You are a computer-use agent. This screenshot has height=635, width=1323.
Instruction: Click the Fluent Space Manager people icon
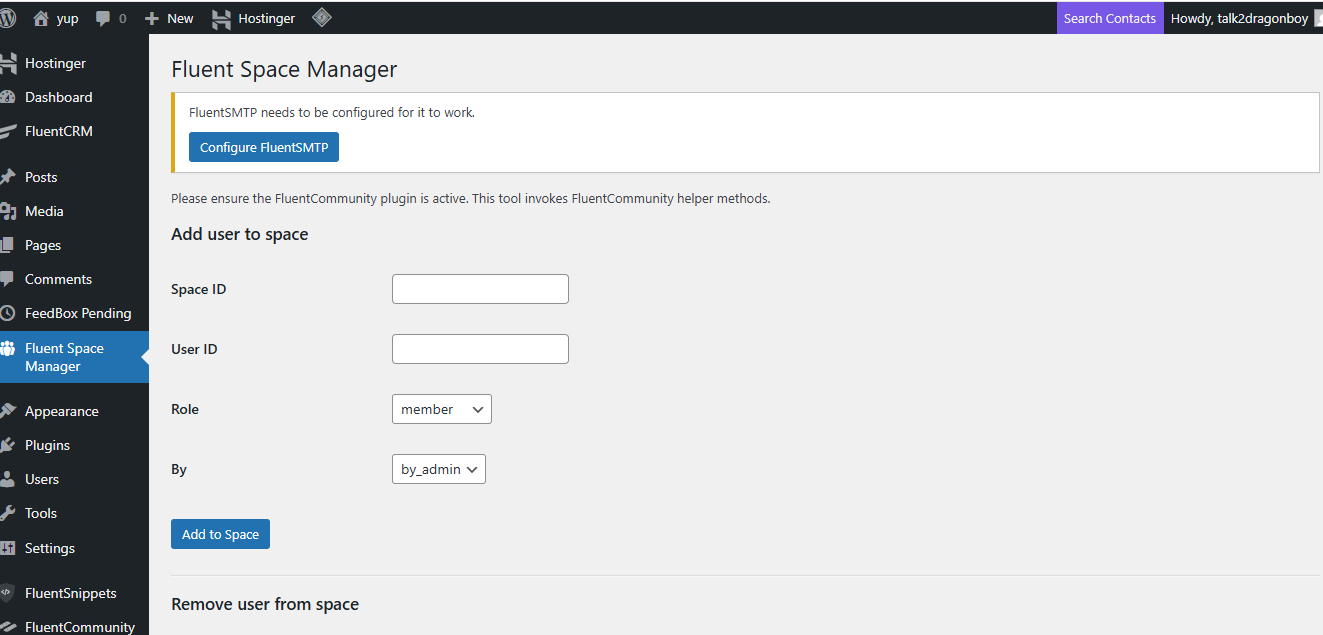coord(8,349)
